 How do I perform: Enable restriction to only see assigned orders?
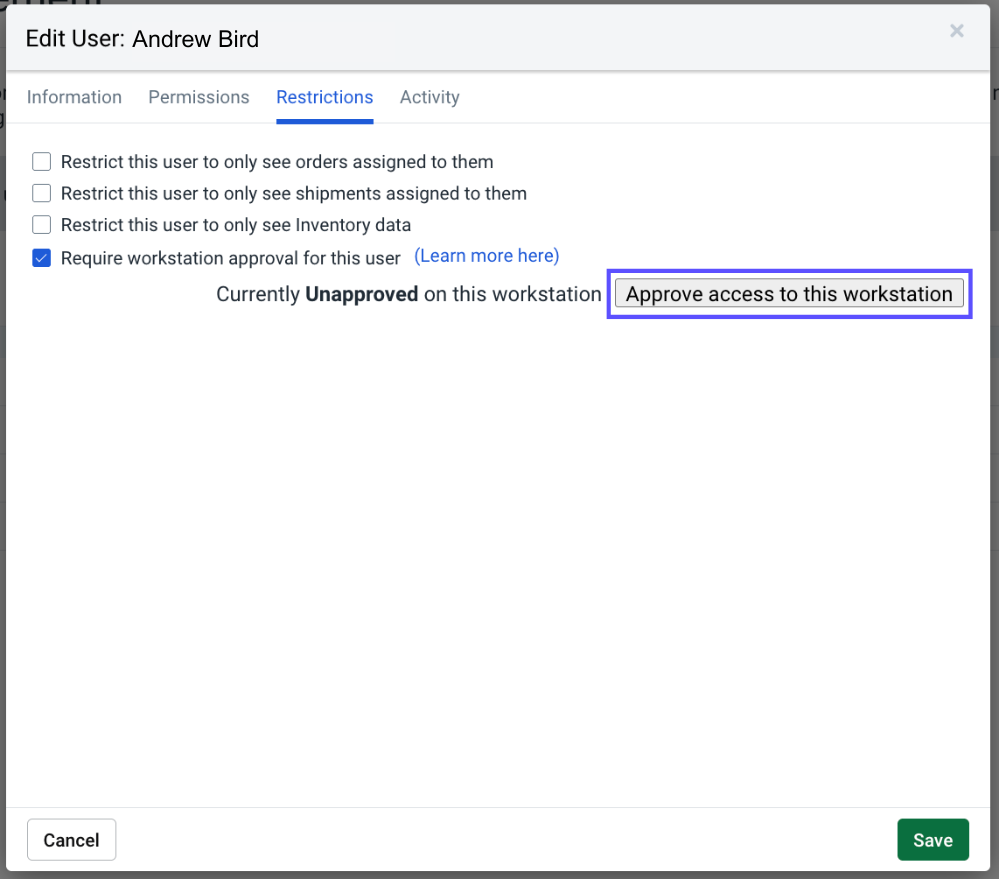(x=41, y=161)
